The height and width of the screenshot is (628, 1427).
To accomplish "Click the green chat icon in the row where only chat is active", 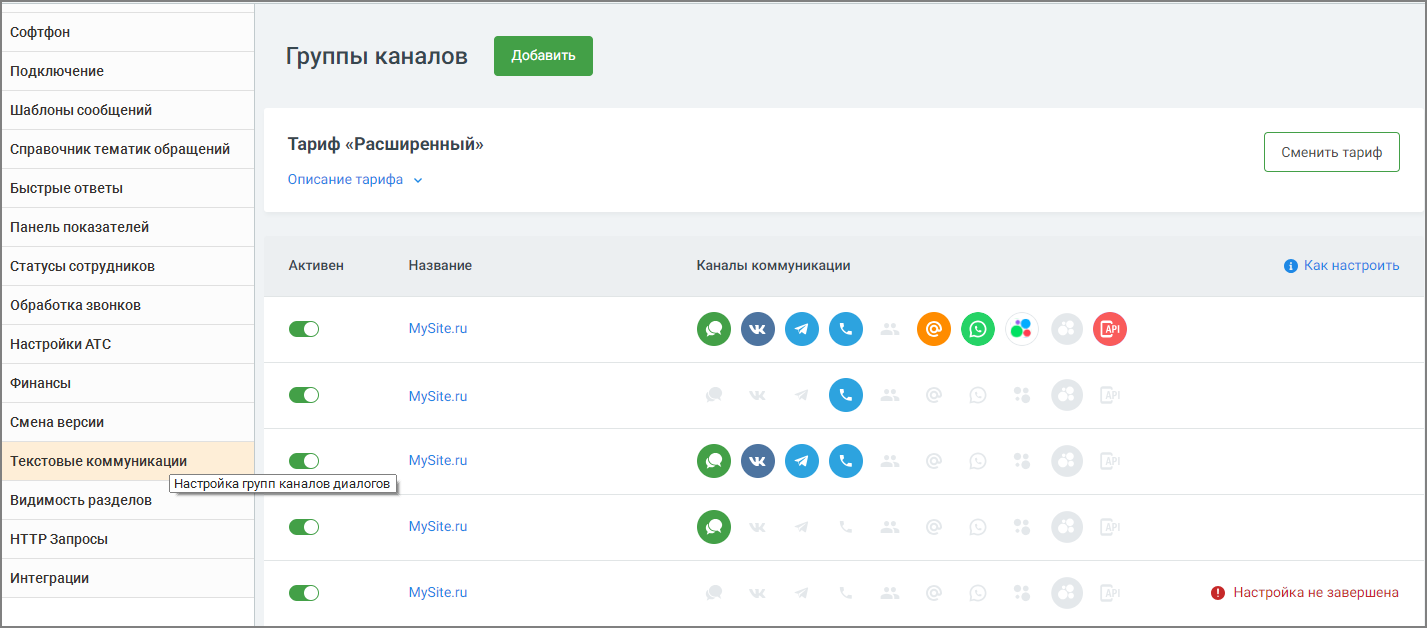I will pos(714,527).
